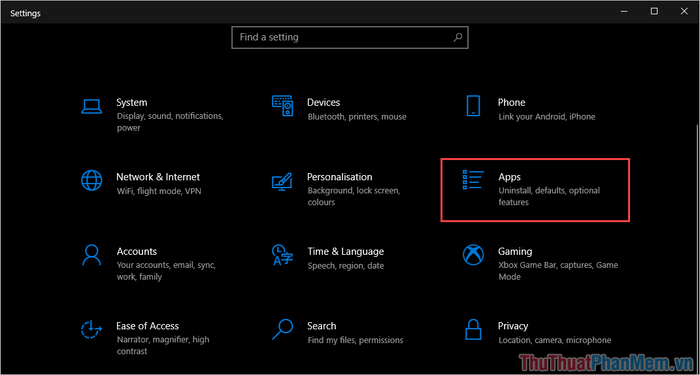Click 'Uninstall, defaults, optional features' description
The image size is (700, 375).
pyautogui.click(x=549, y=196)
